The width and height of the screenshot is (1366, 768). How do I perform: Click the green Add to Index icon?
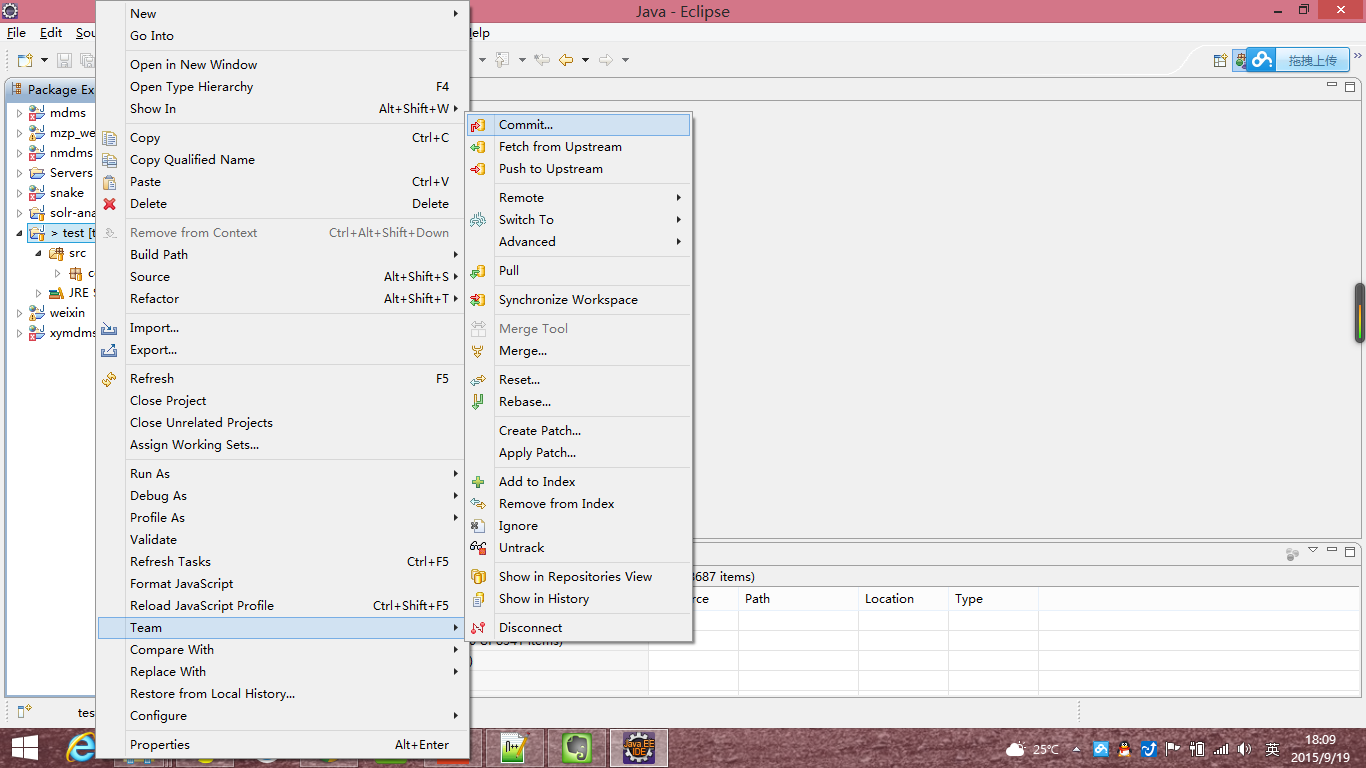[478, 482]
